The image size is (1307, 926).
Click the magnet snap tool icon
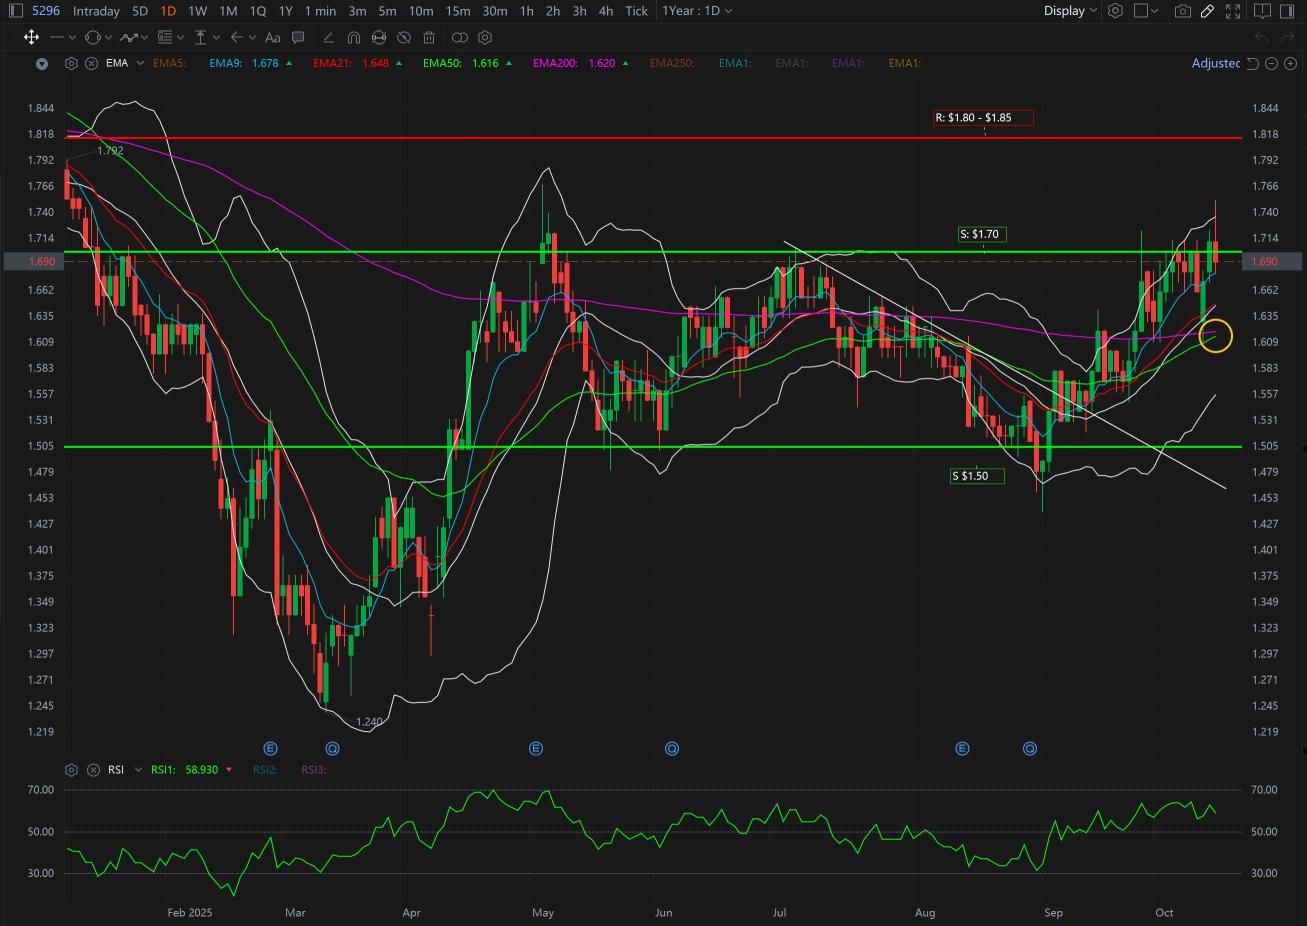click(x=353, y=38)
